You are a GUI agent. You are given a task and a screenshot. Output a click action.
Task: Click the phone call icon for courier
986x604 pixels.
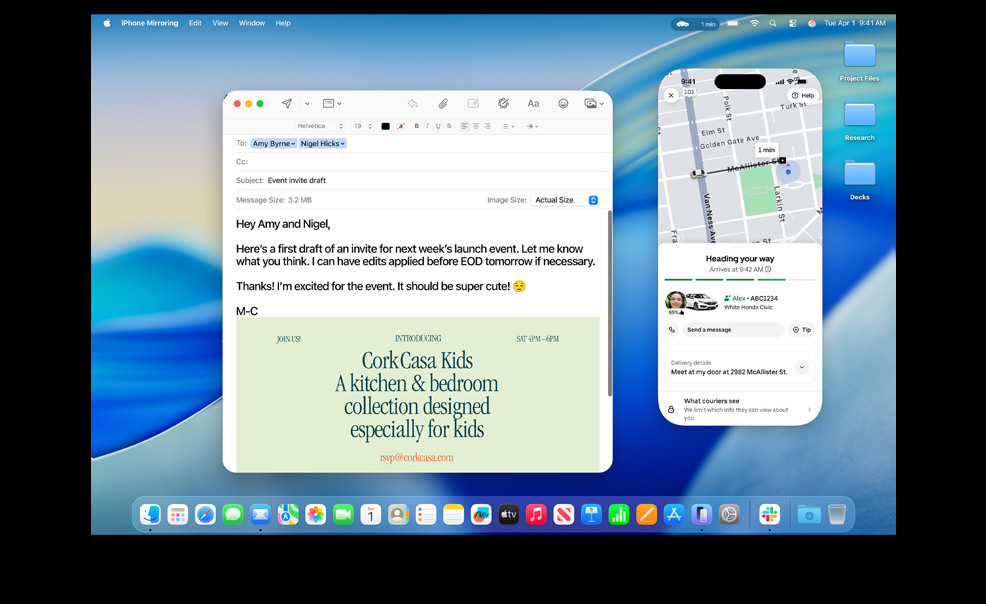[672, 329]
